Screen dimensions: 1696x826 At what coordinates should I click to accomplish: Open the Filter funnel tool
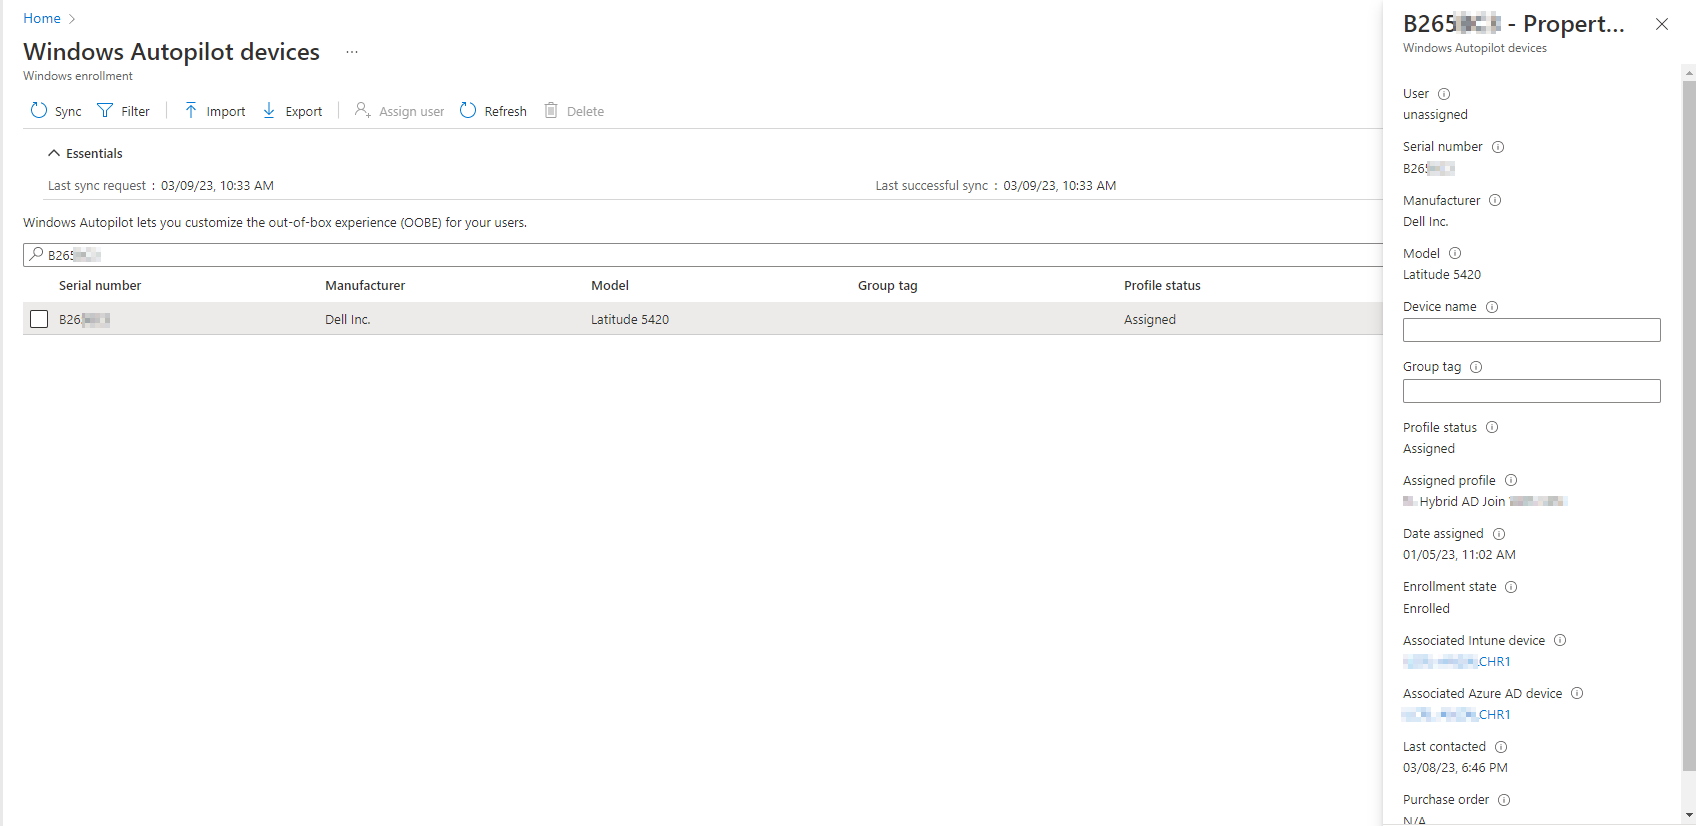tap(105, 111)
